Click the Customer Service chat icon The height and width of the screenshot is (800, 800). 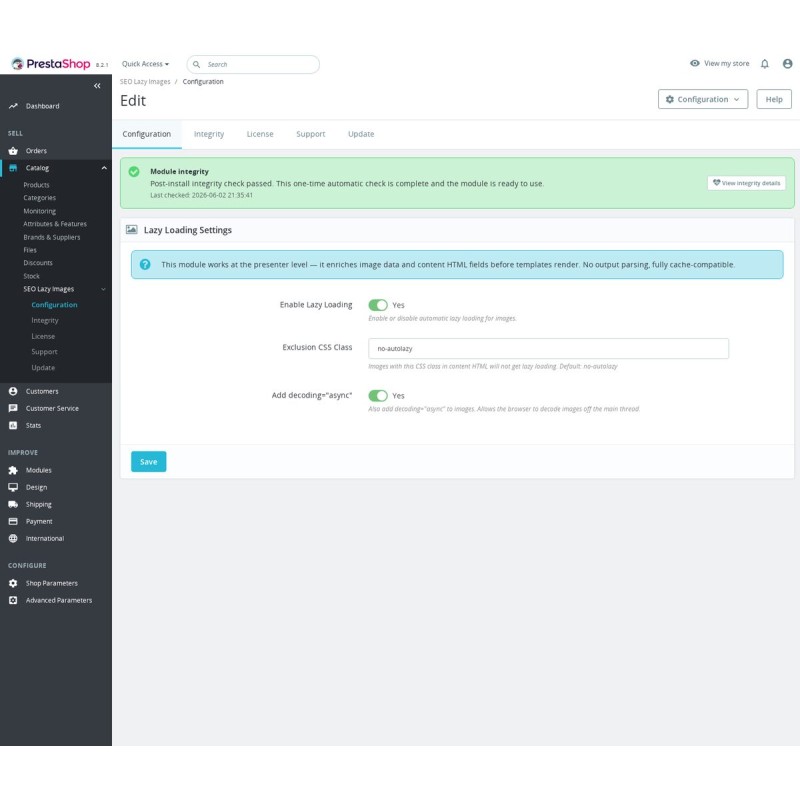(x=13, y=408)
